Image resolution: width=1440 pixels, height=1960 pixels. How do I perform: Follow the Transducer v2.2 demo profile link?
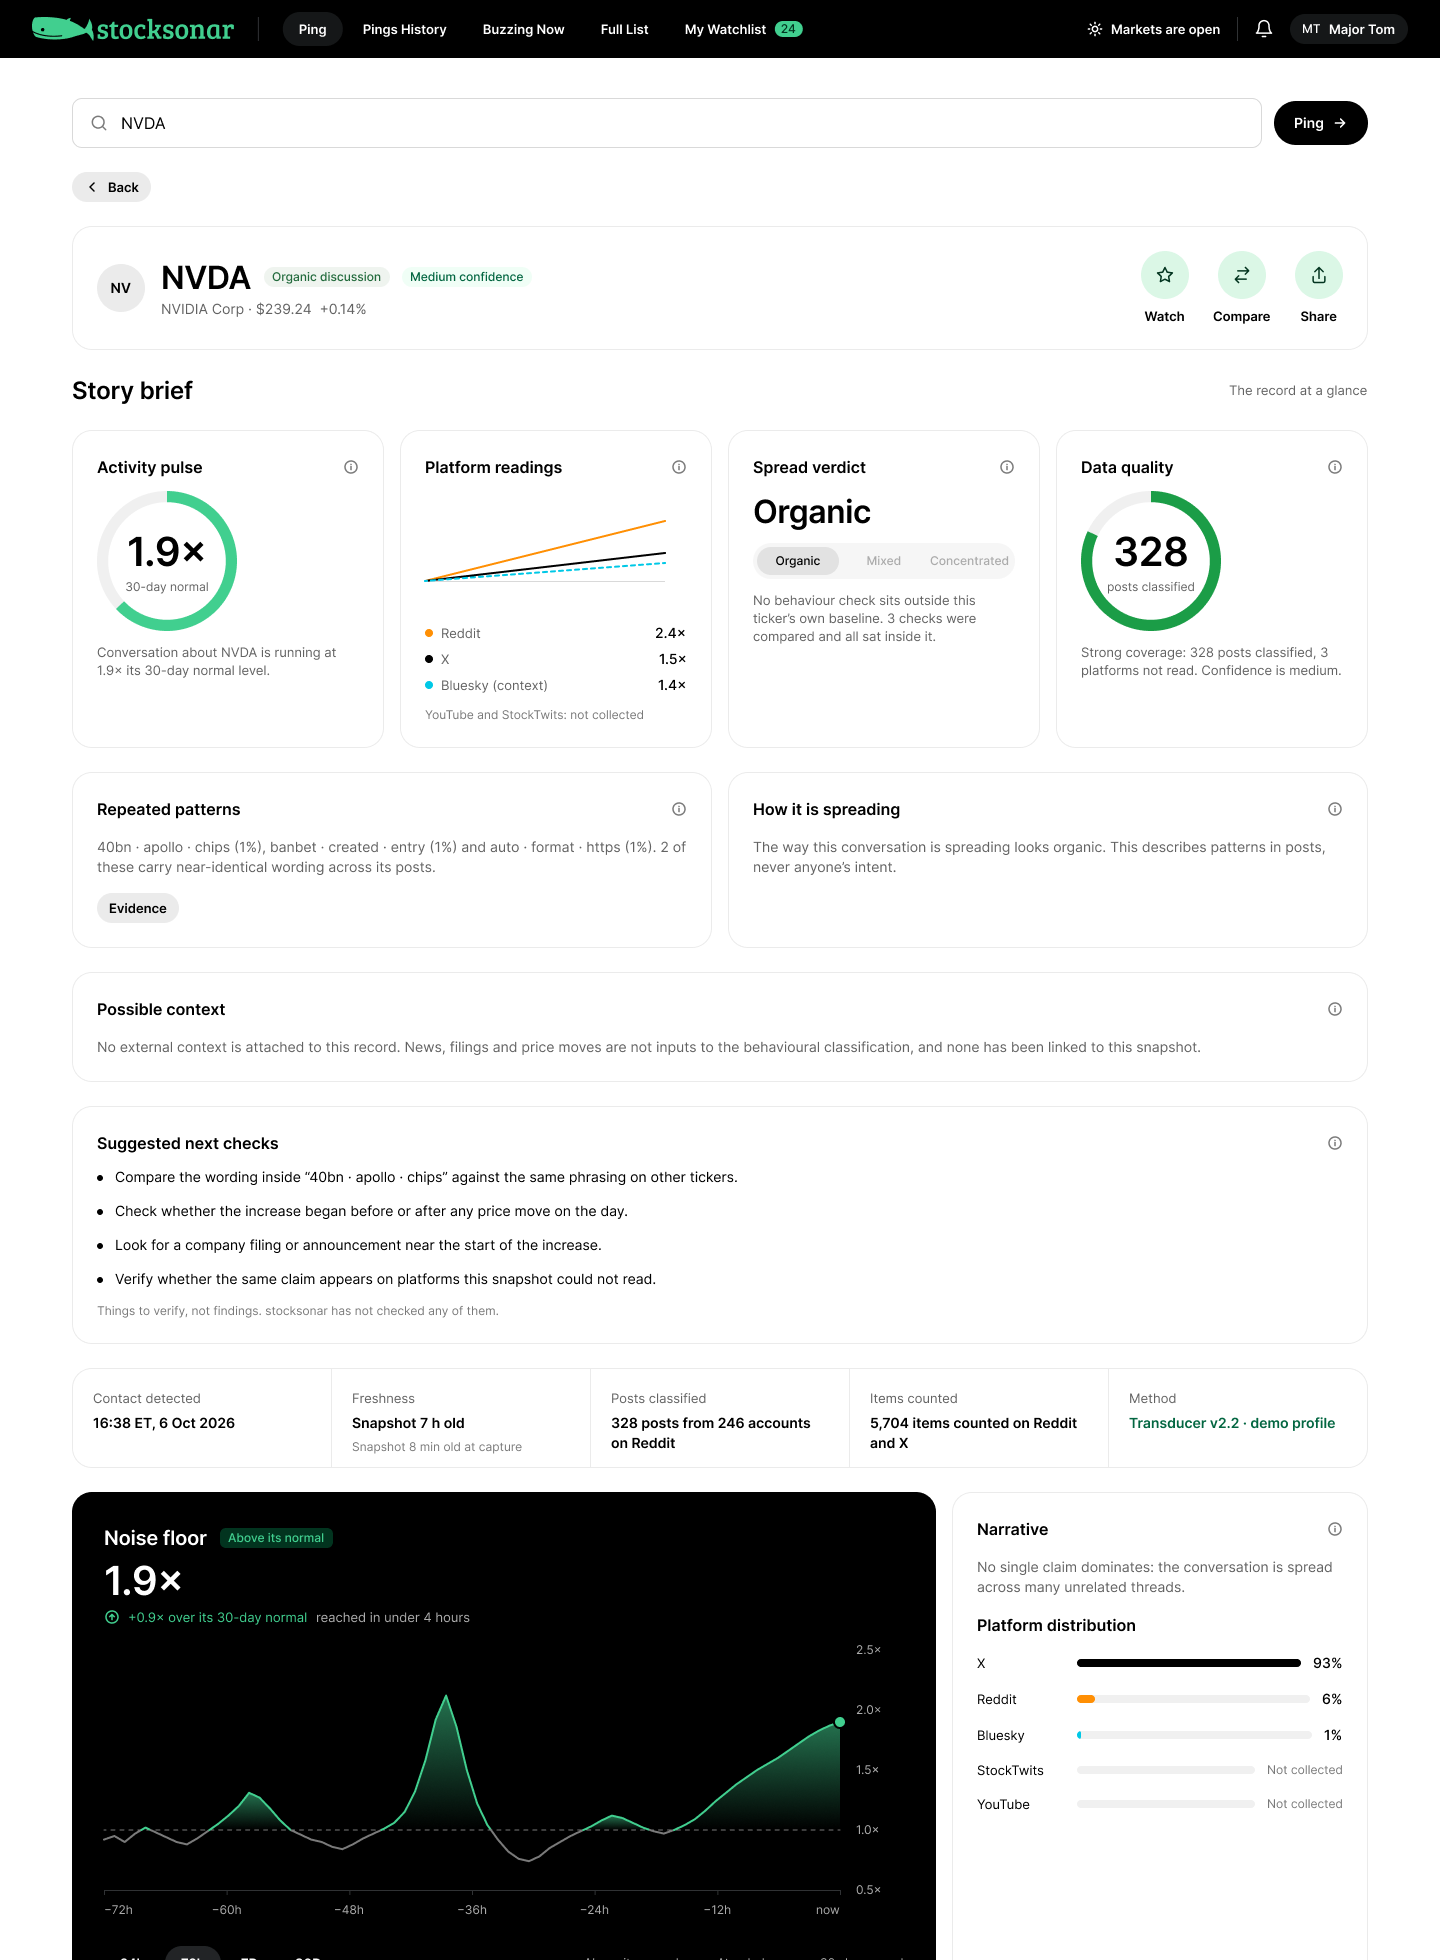tap(1232, 1423)
